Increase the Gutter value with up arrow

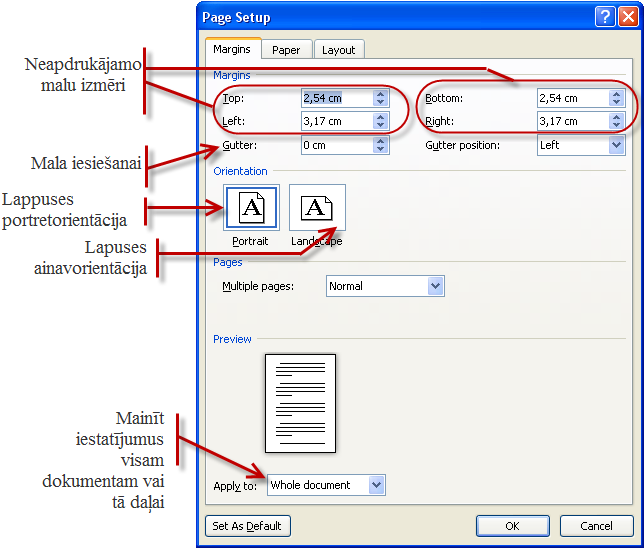pyautogui.click(x=380, y=141)
